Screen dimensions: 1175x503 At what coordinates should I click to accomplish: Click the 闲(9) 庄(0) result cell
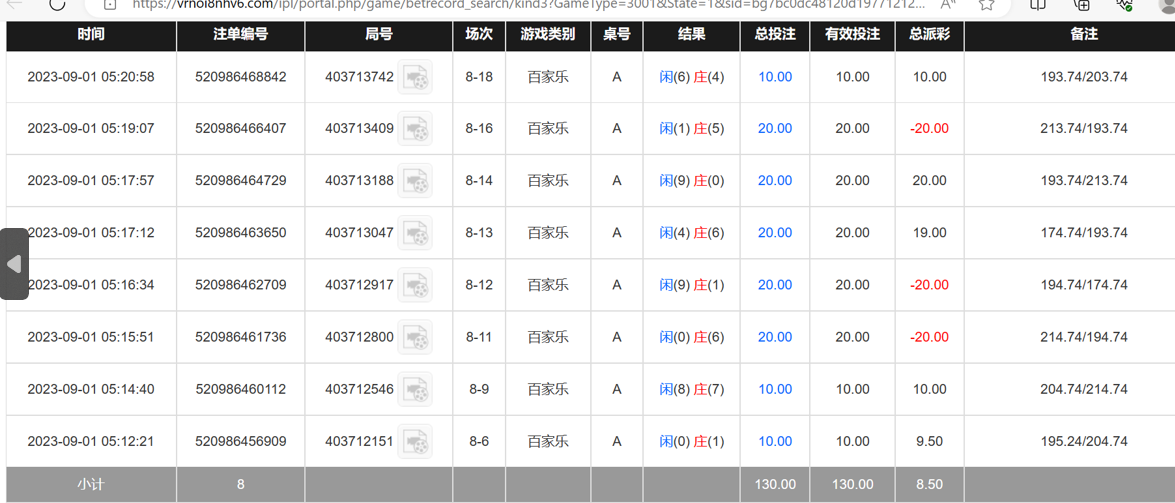tap(691, 181)
